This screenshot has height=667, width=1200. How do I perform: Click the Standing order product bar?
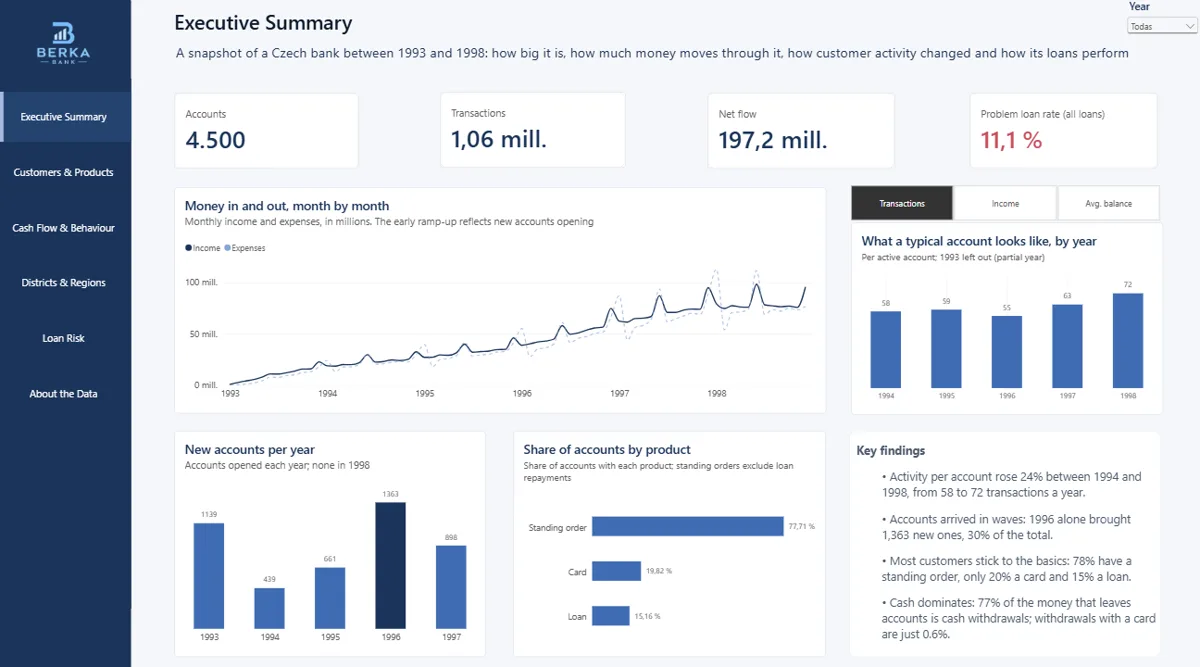coord(687,526)
